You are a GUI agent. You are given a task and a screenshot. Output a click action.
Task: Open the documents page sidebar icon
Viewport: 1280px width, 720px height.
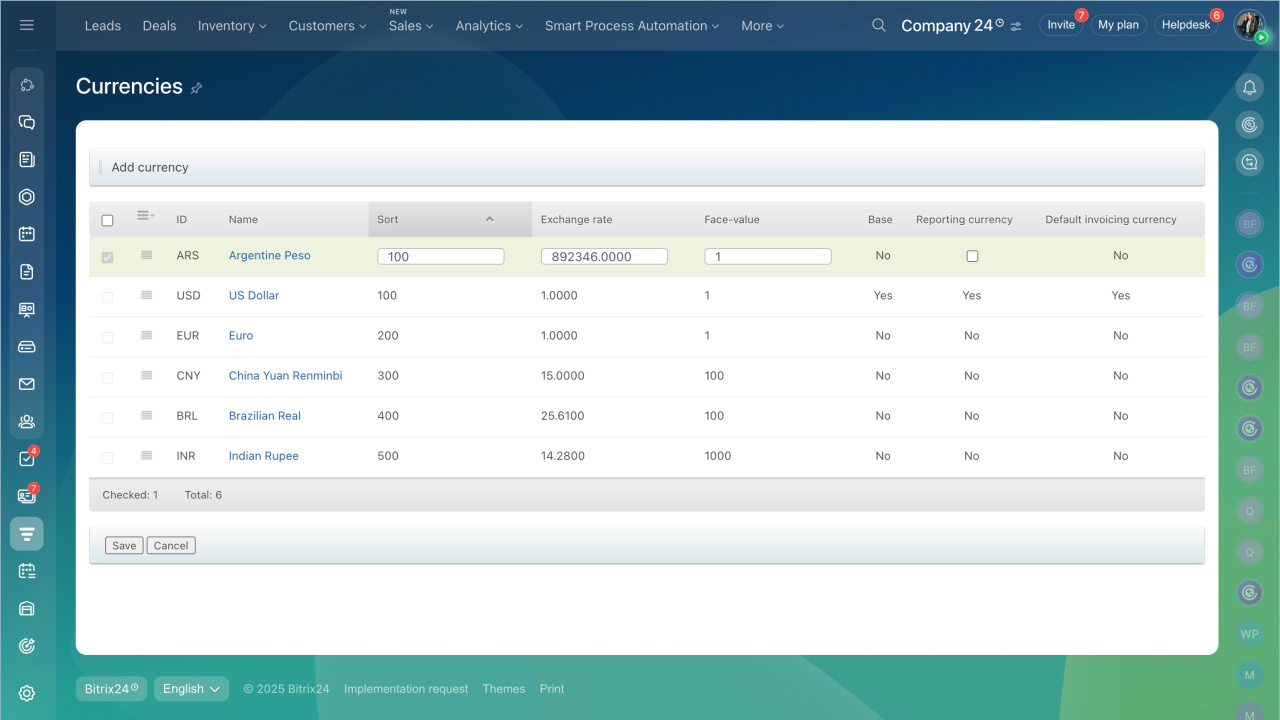pyautogui.click(x=27, y=272)
